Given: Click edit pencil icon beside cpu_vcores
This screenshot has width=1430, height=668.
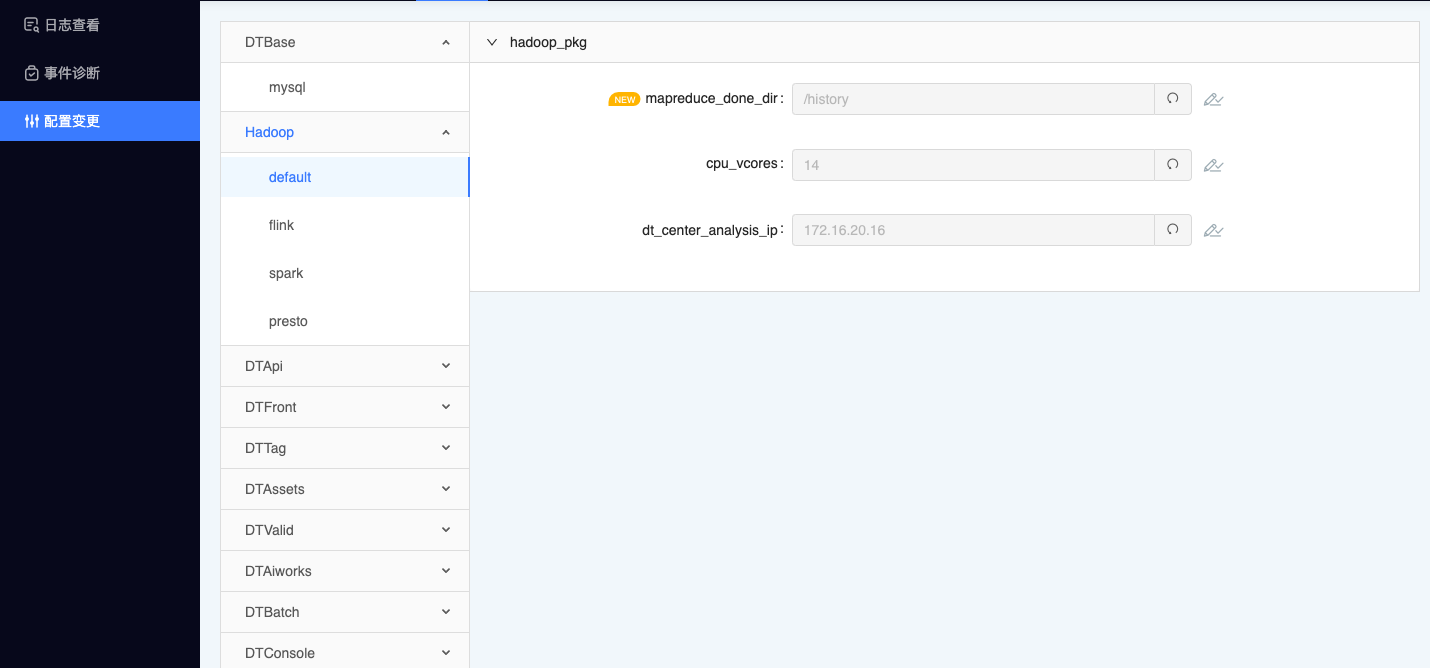Looking at the screenshot, I should [1213, 165].
